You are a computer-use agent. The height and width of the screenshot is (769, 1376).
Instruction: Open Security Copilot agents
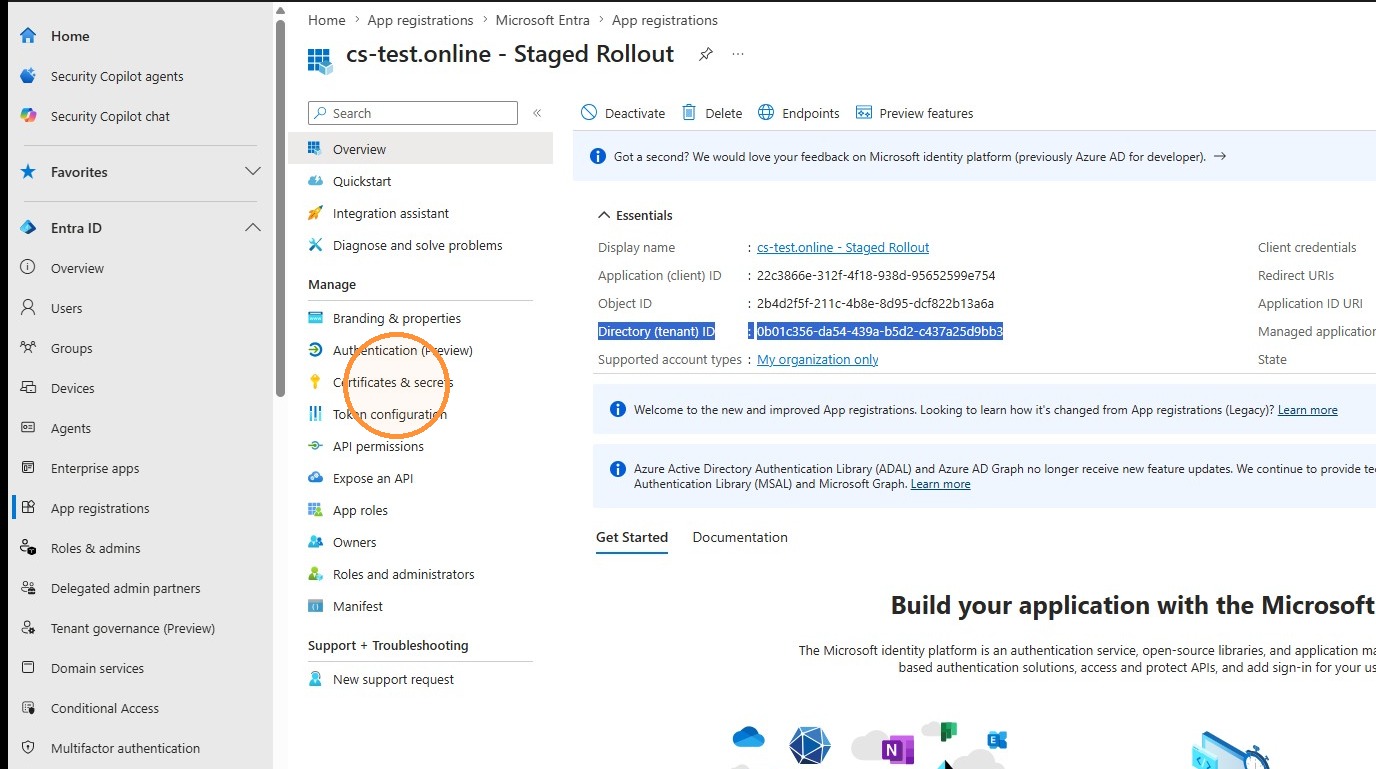tap(117, 76)
